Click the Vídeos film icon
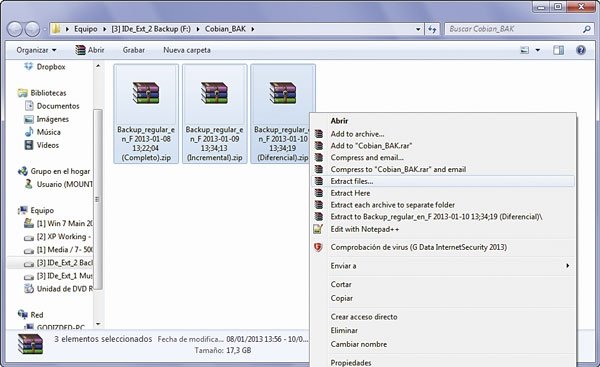 point(29,145)
